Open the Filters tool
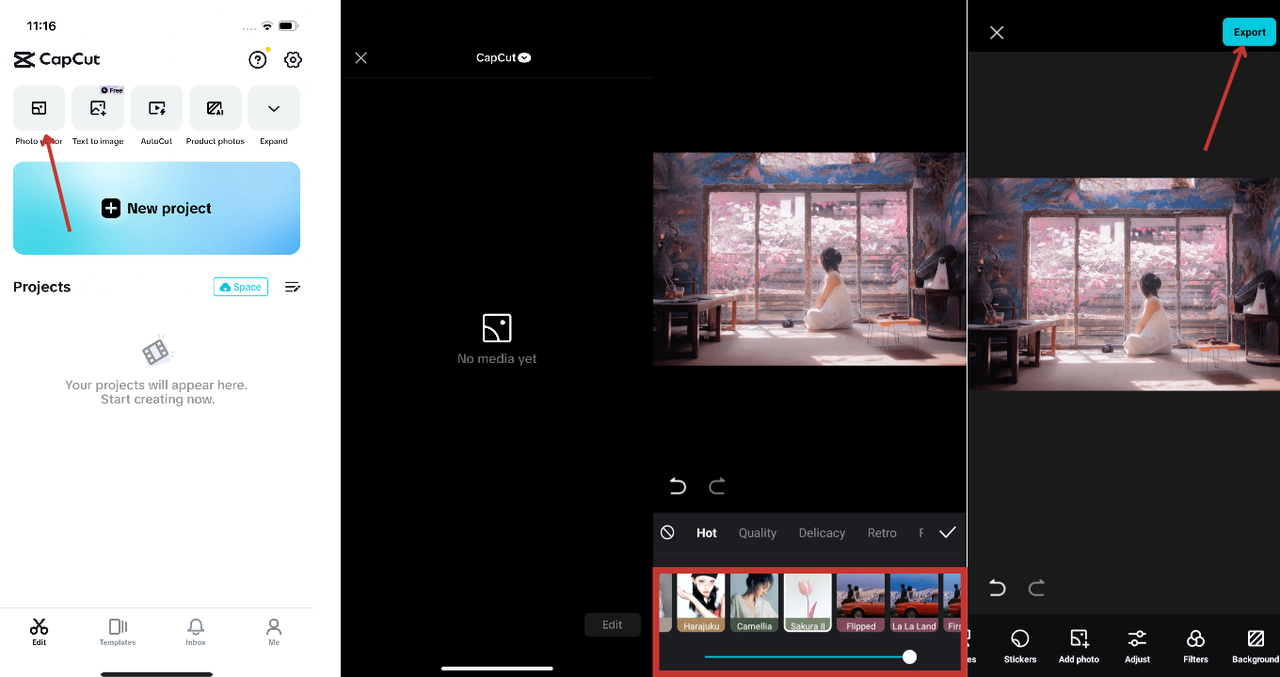Image resolution: width=1280 pixels, height=677 pixels. (x=1195, y=646)
